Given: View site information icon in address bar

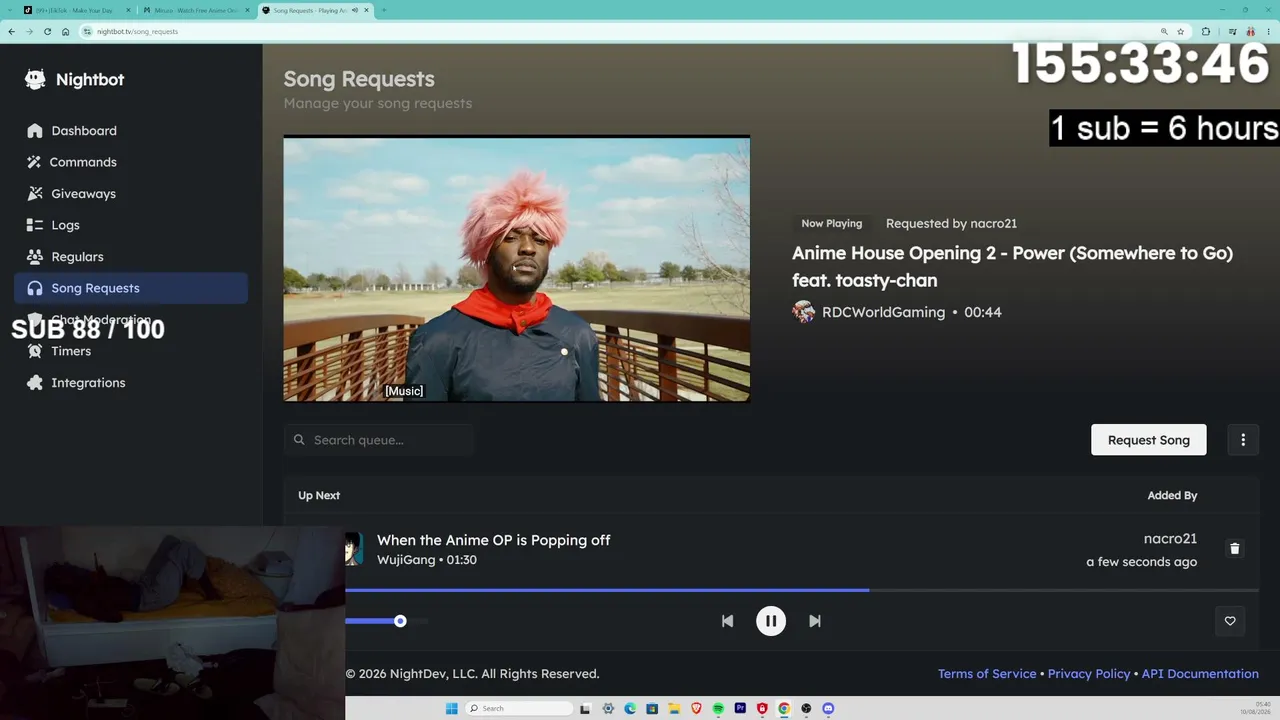Looking at the screenshot, I should (88, 31).
